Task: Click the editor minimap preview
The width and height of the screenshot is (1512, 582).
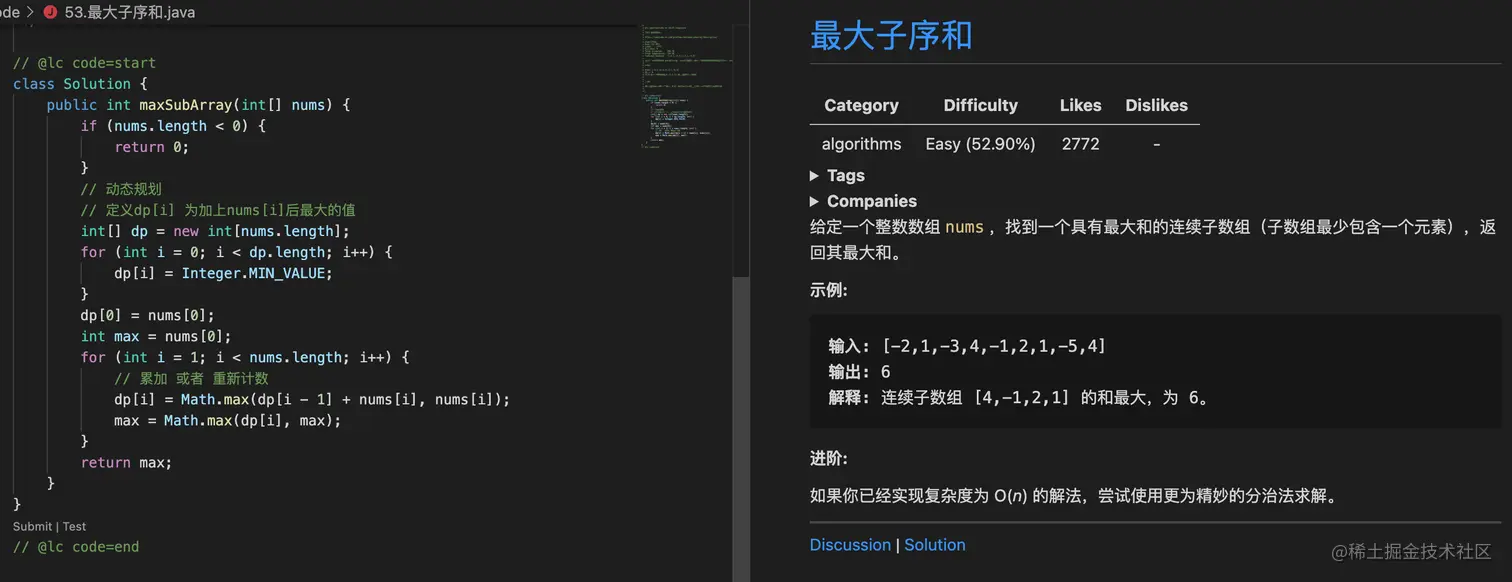Action: pyautogui.click(x=686, y=85)
